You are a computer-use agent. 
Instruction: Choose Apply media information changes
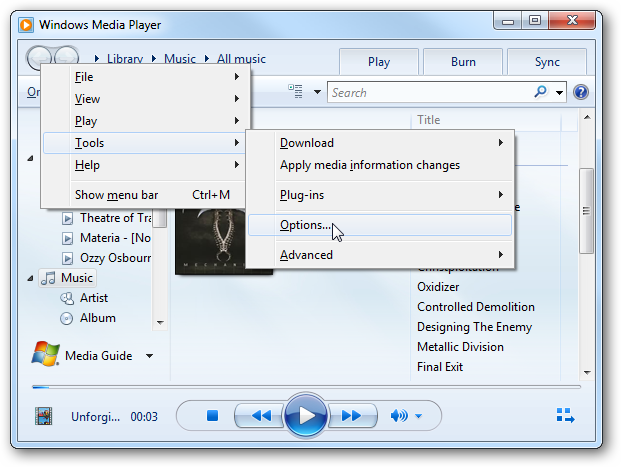tap(380, 165)
